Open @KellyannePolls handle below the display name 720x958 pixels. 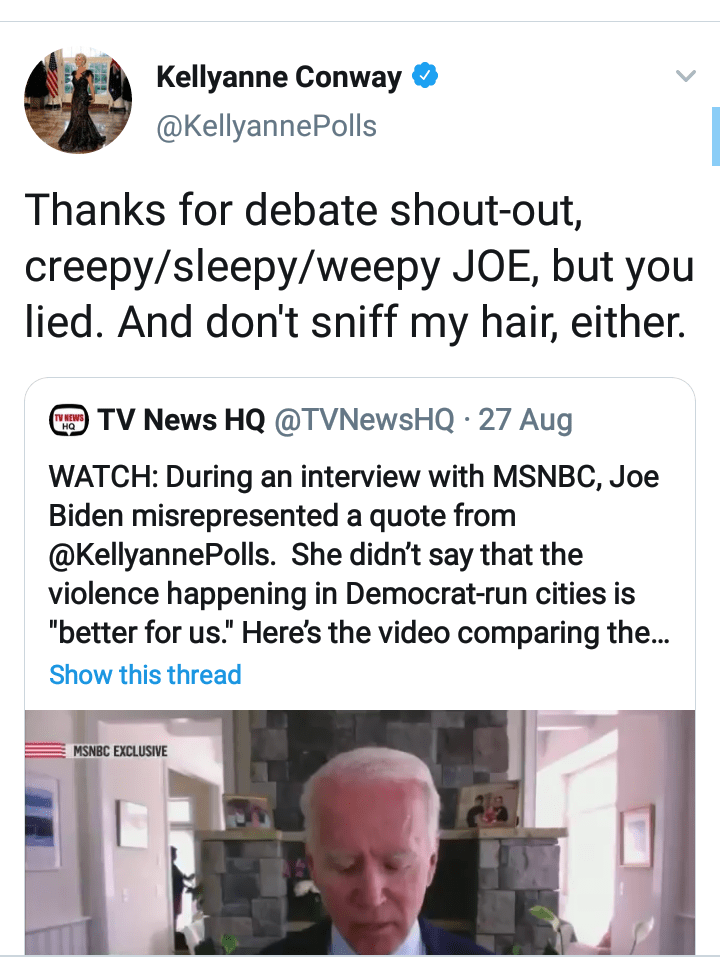[266, 126]
